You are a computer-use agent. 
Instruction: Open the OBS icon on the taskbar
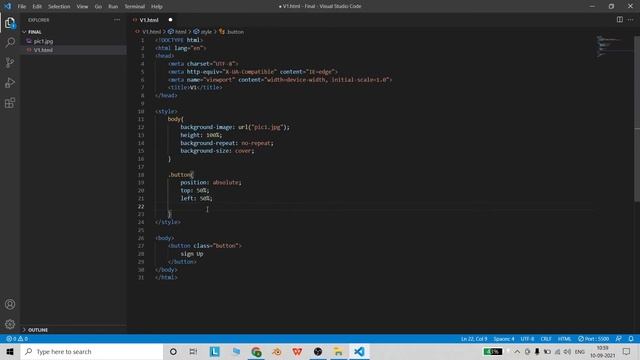click(x=318, y=351)
